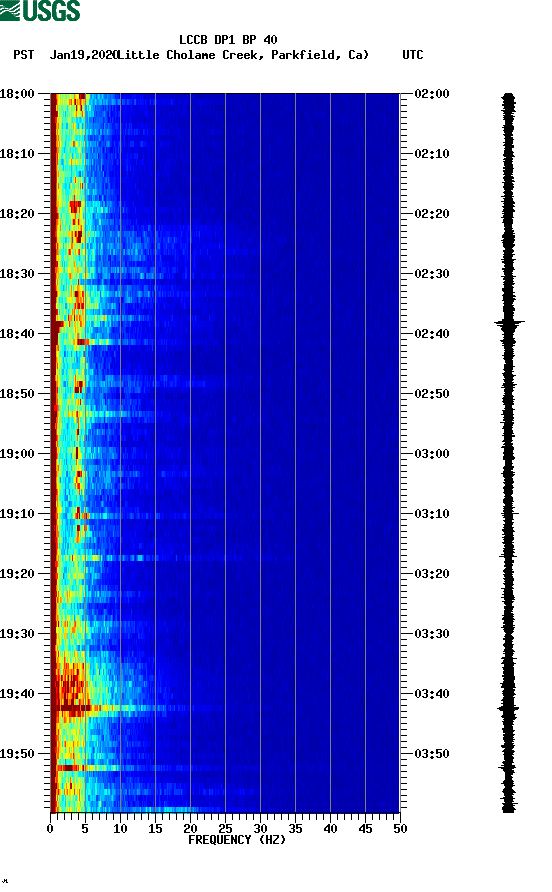Click the 18:30 PST time label

tap(17, 274)
